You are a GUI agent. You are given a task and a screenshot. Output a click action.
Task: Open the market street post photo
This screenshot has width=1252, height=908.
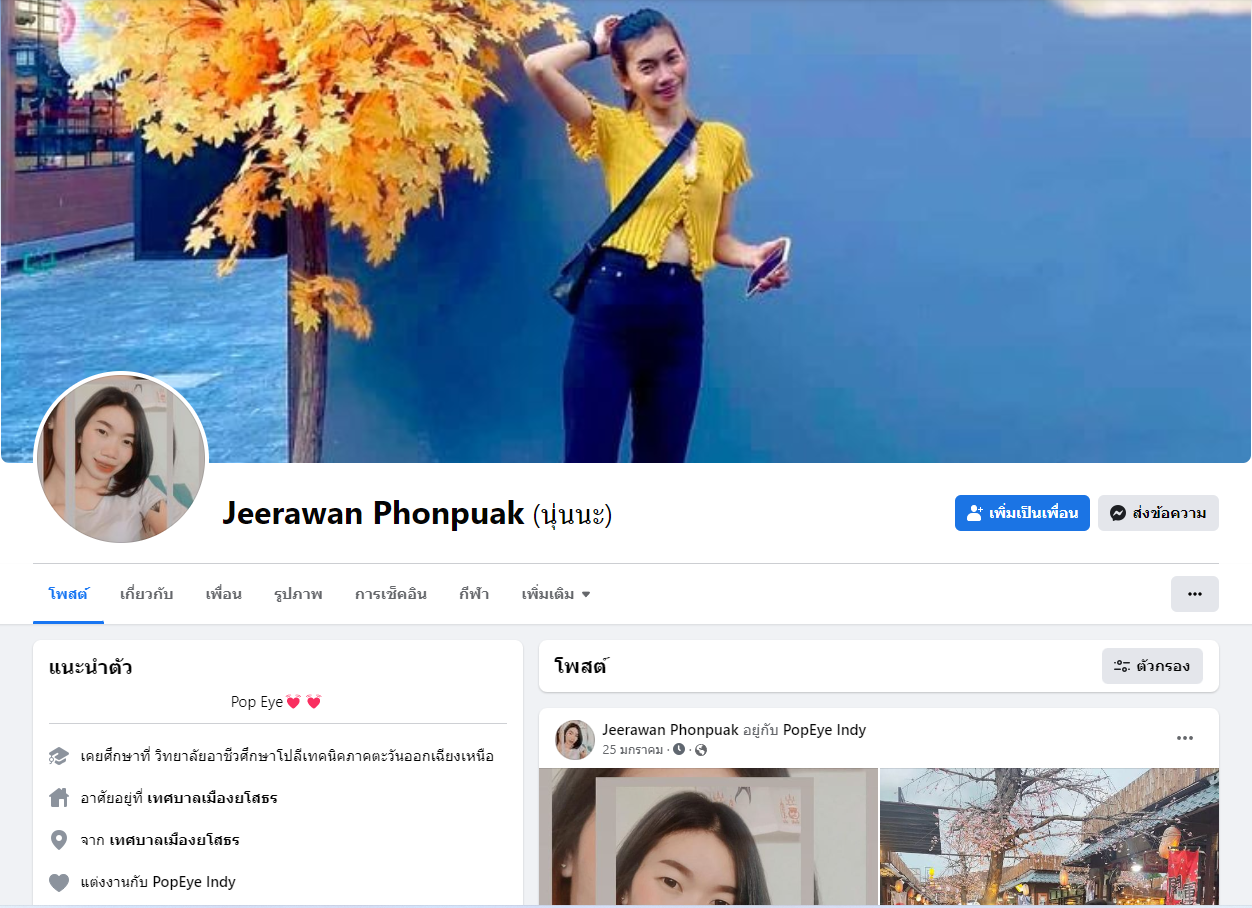click(1049, 837)
